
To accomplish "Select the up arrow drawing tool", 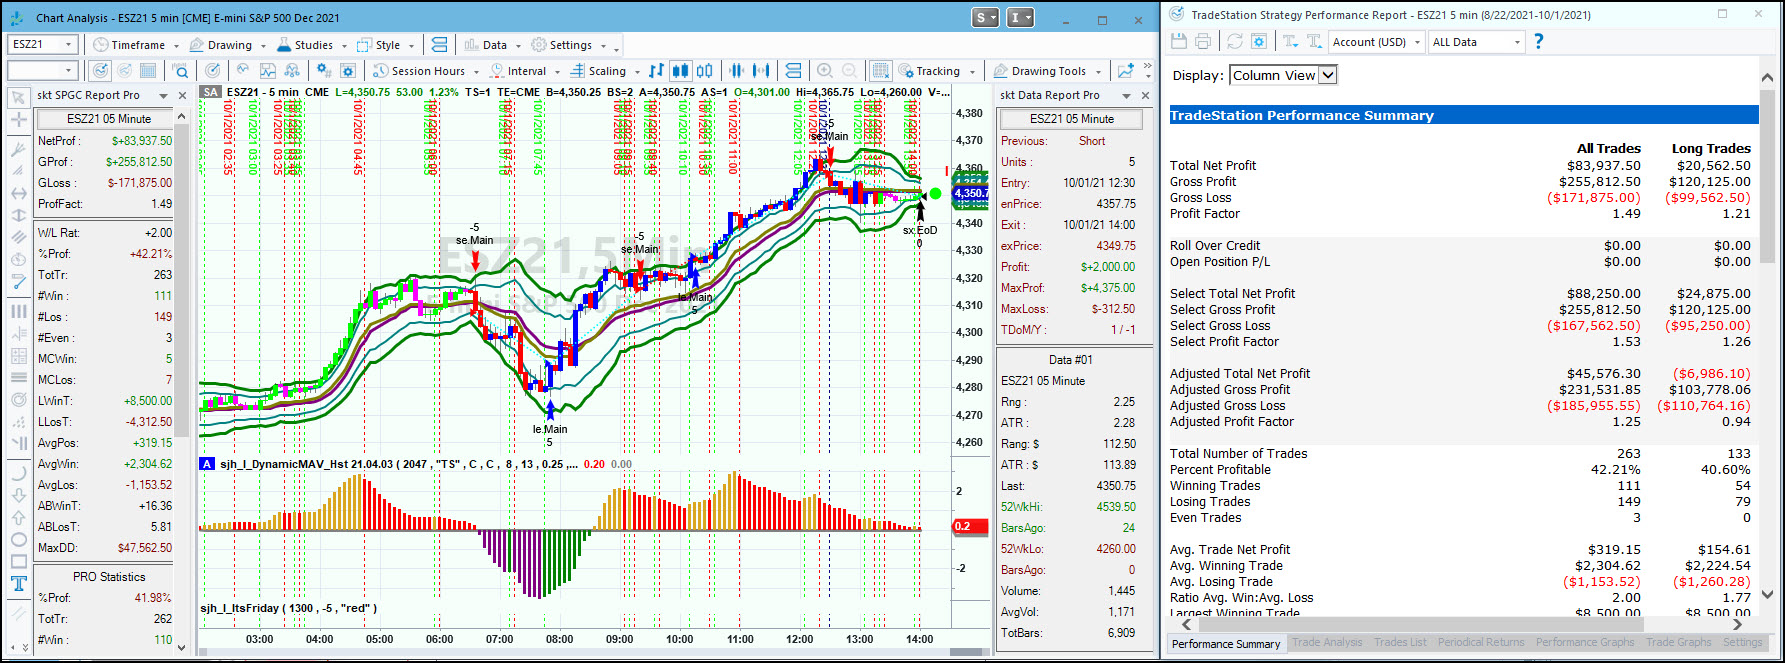I will (x=18, y=518).
